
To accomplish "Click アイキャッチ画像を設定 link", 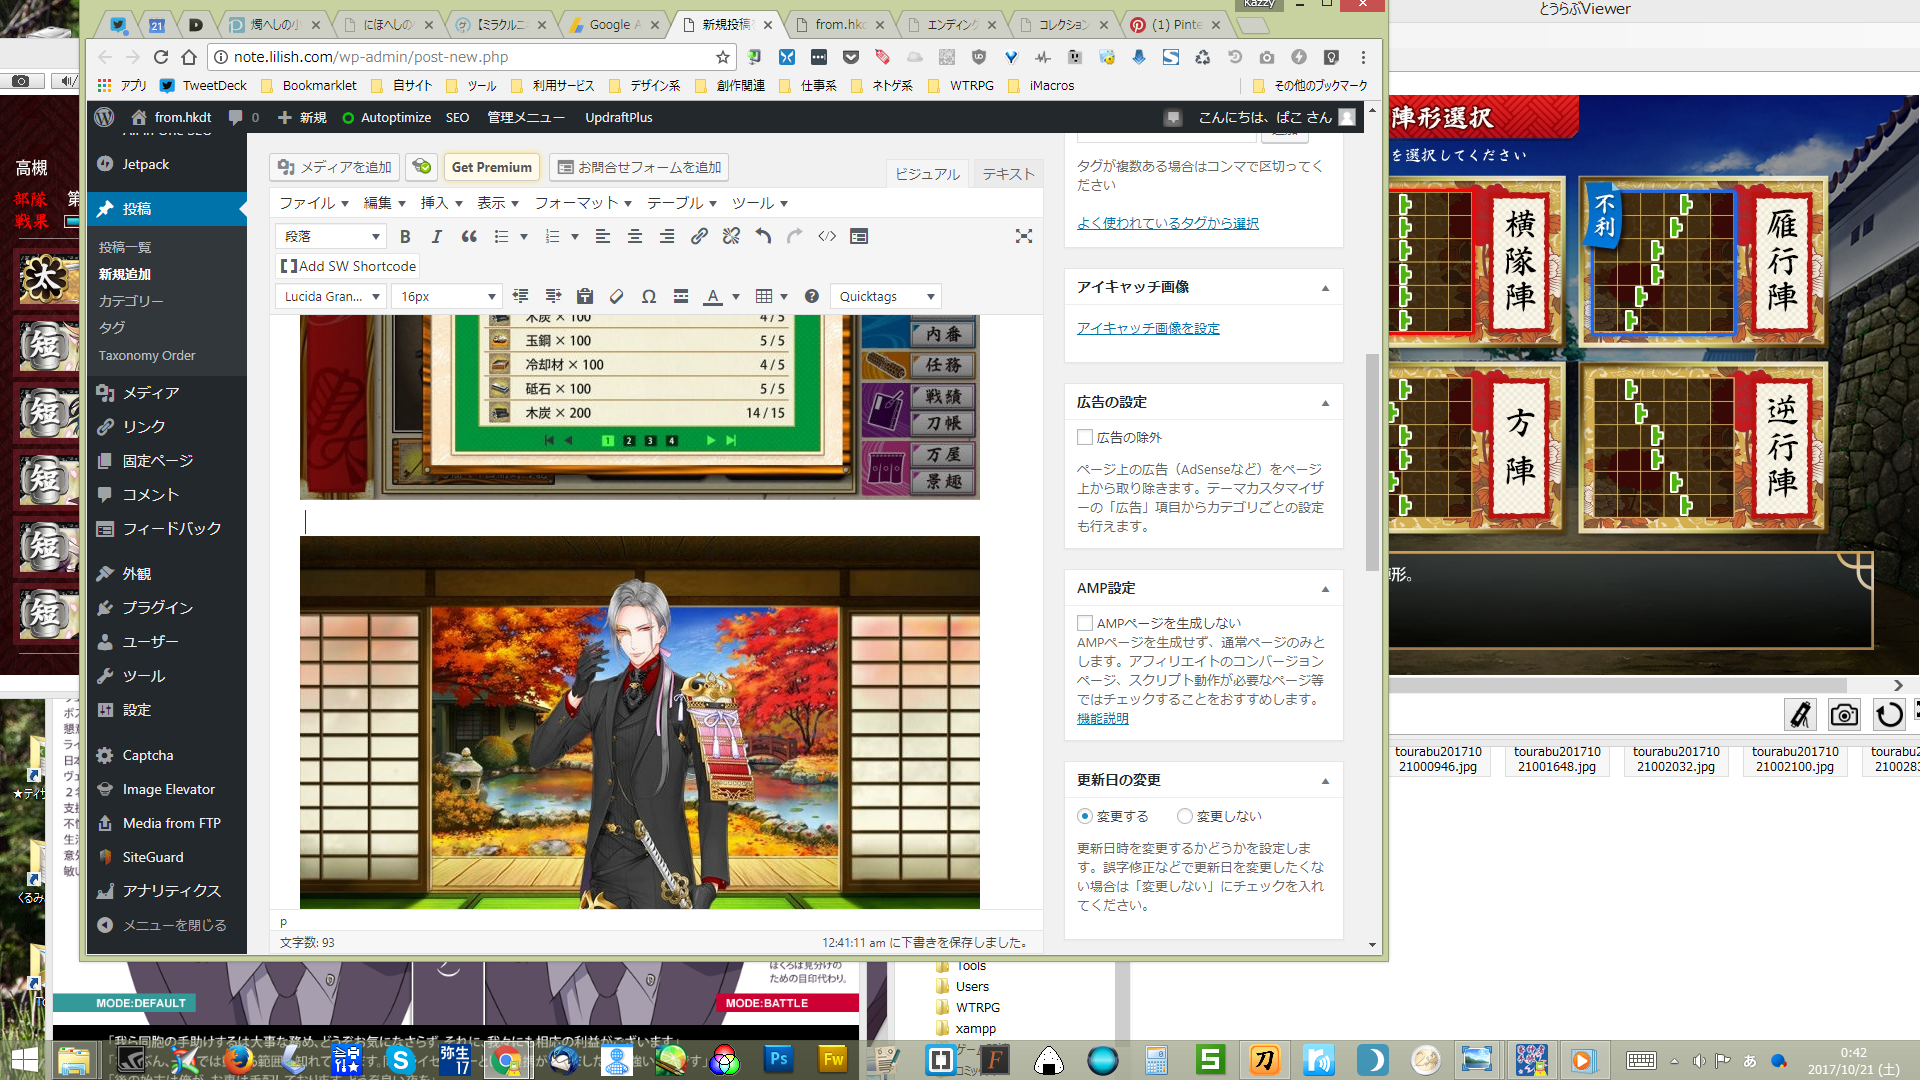I will [x=1148, y=328].
